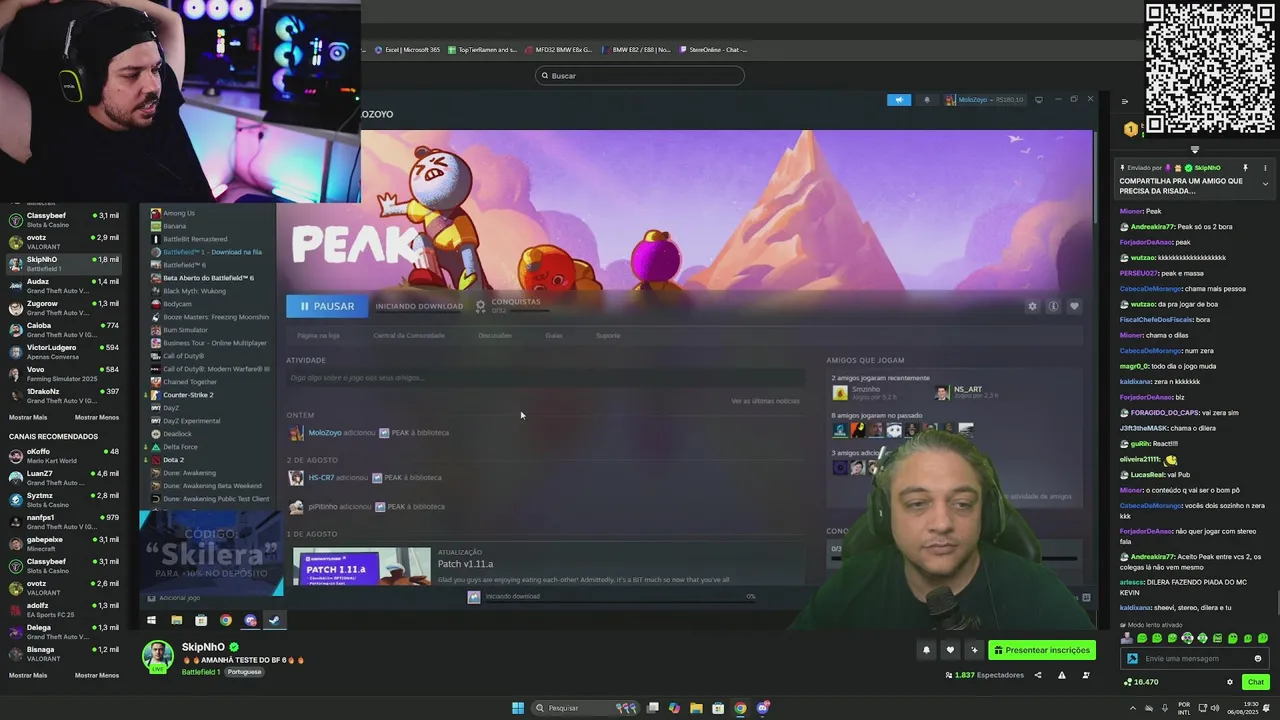Click the activity status input field
This screenshot has height=720, width=1280.
[x=545, y=378]
